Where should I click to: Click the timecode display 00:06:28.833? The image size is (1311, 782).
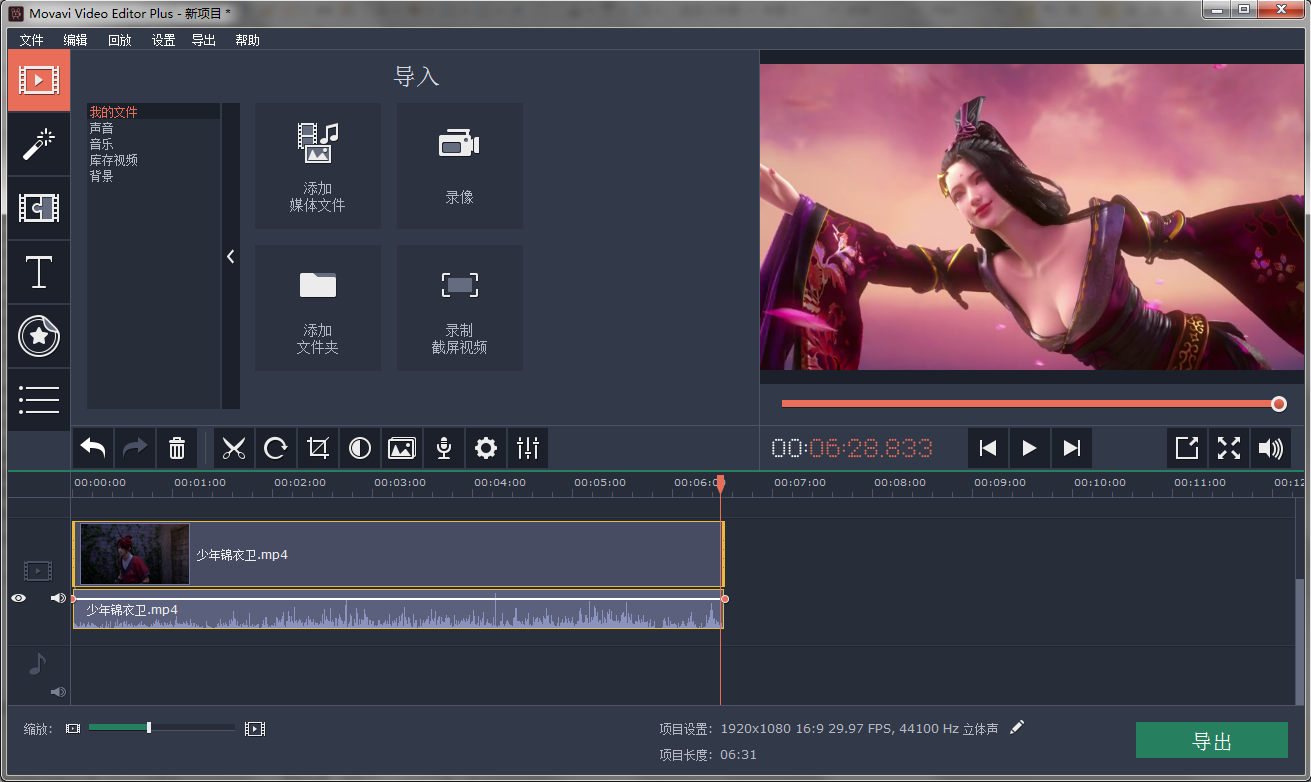[x=852, y=448]
